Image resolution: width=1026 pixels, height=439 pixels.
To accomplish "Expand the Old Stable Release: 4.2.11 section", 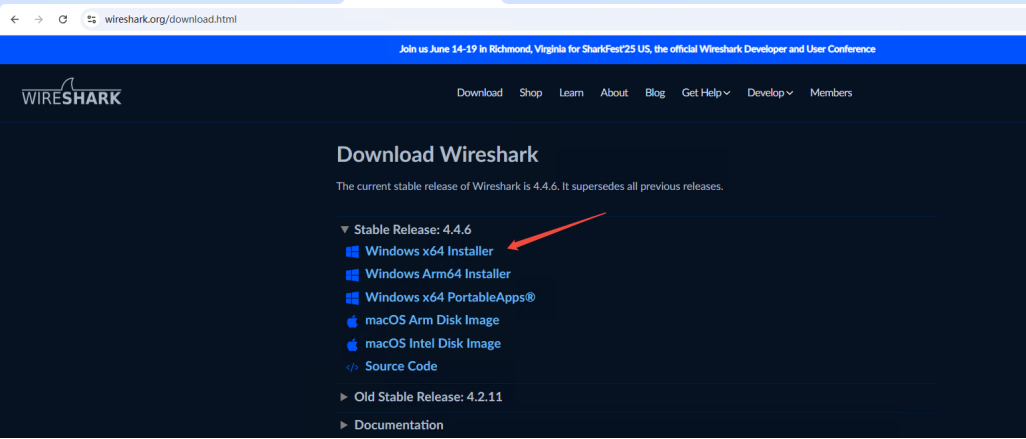I will [421, 396].
